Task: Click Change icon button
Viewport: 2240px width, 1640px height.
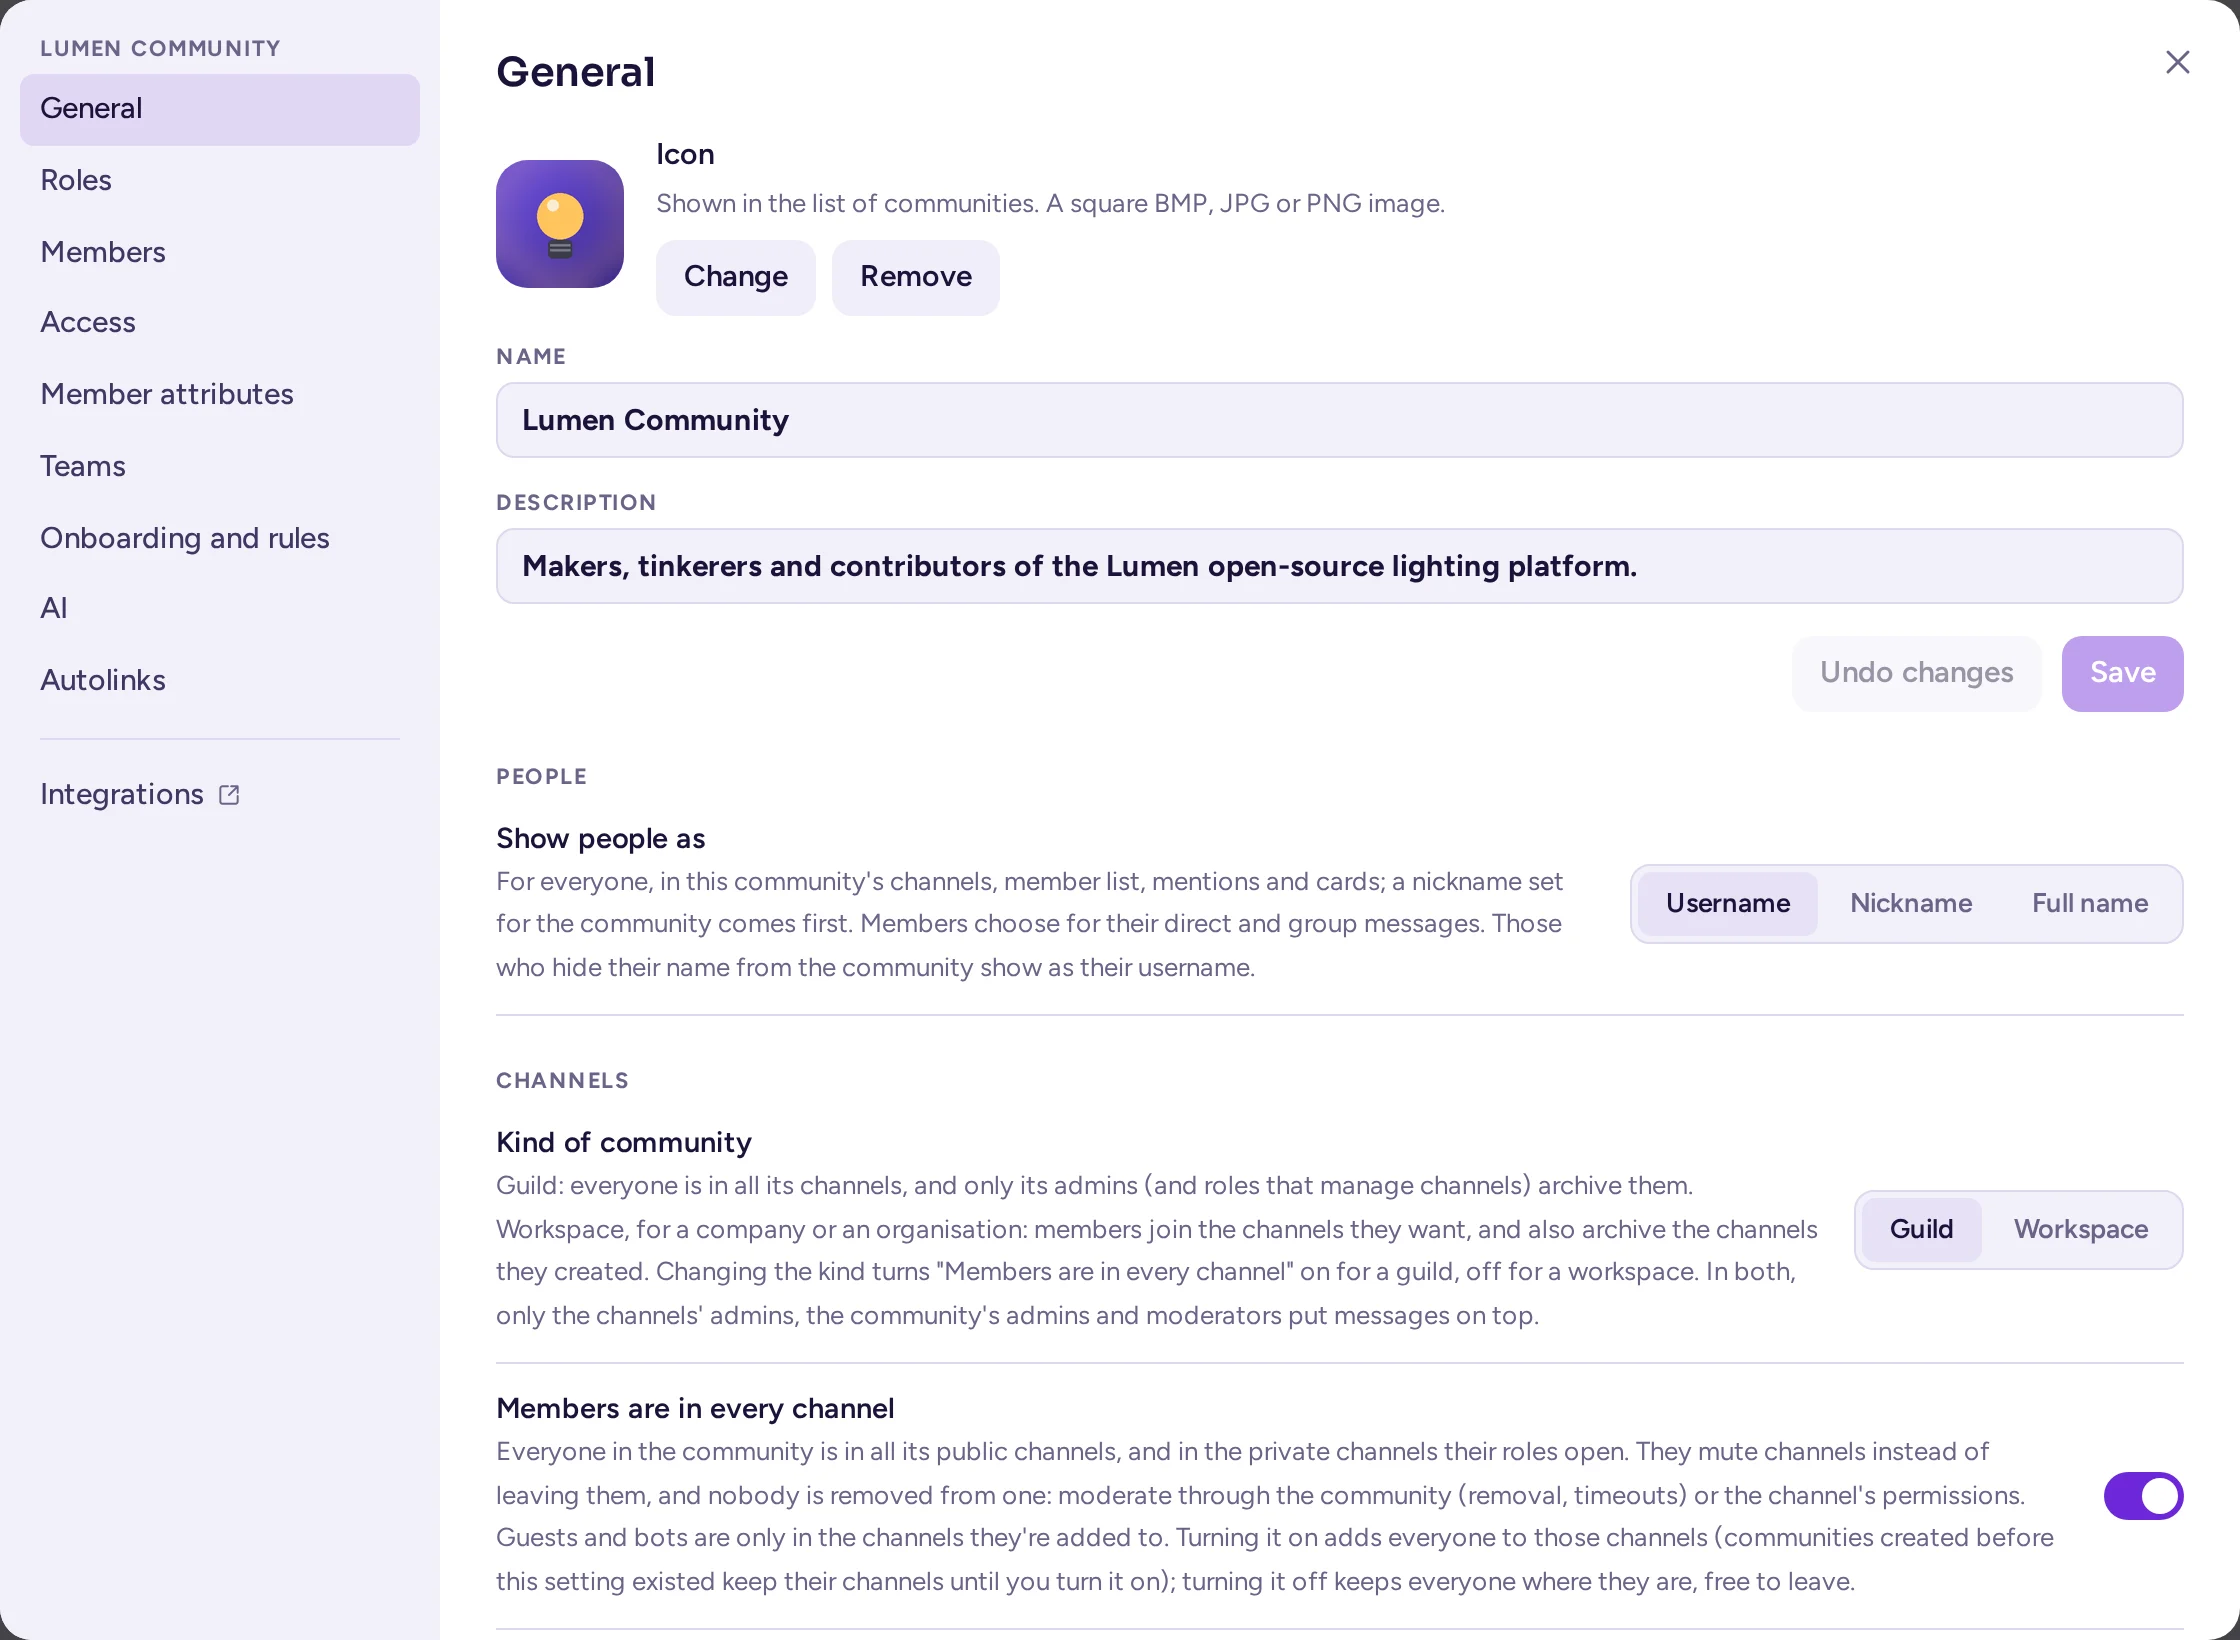Action: click(736, 277)
